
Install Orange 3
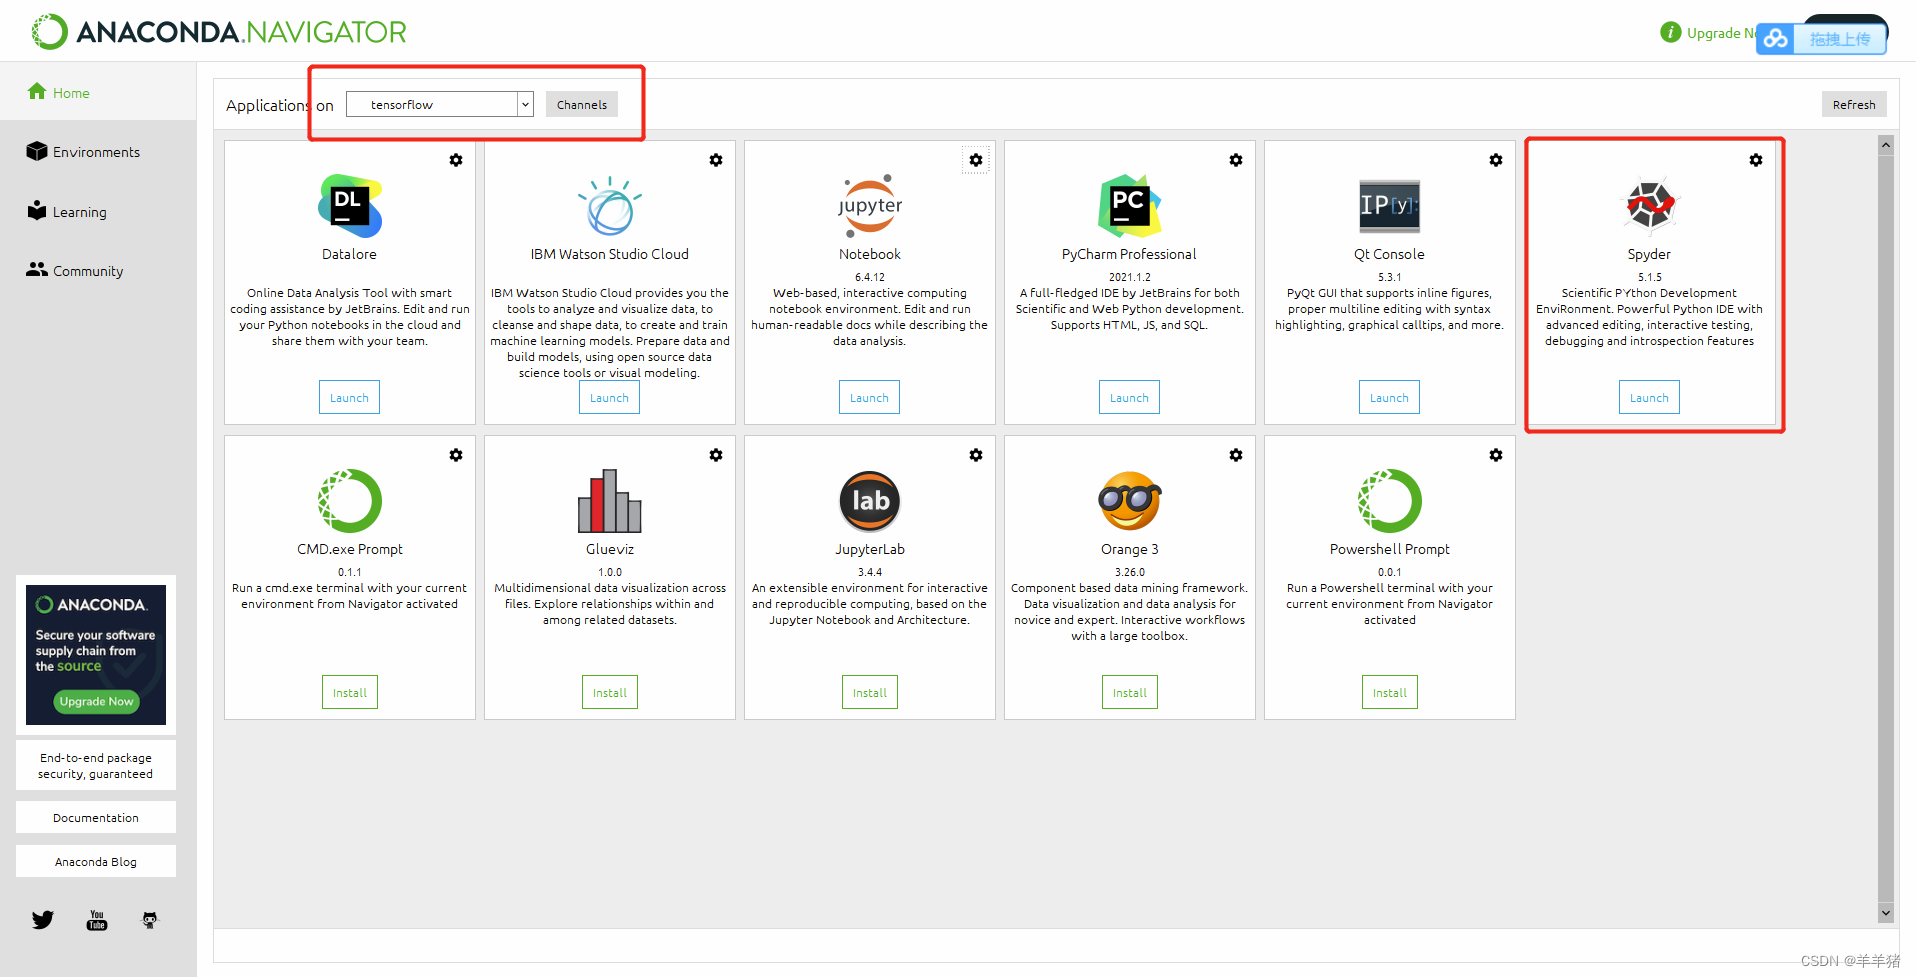(1130, 692)
